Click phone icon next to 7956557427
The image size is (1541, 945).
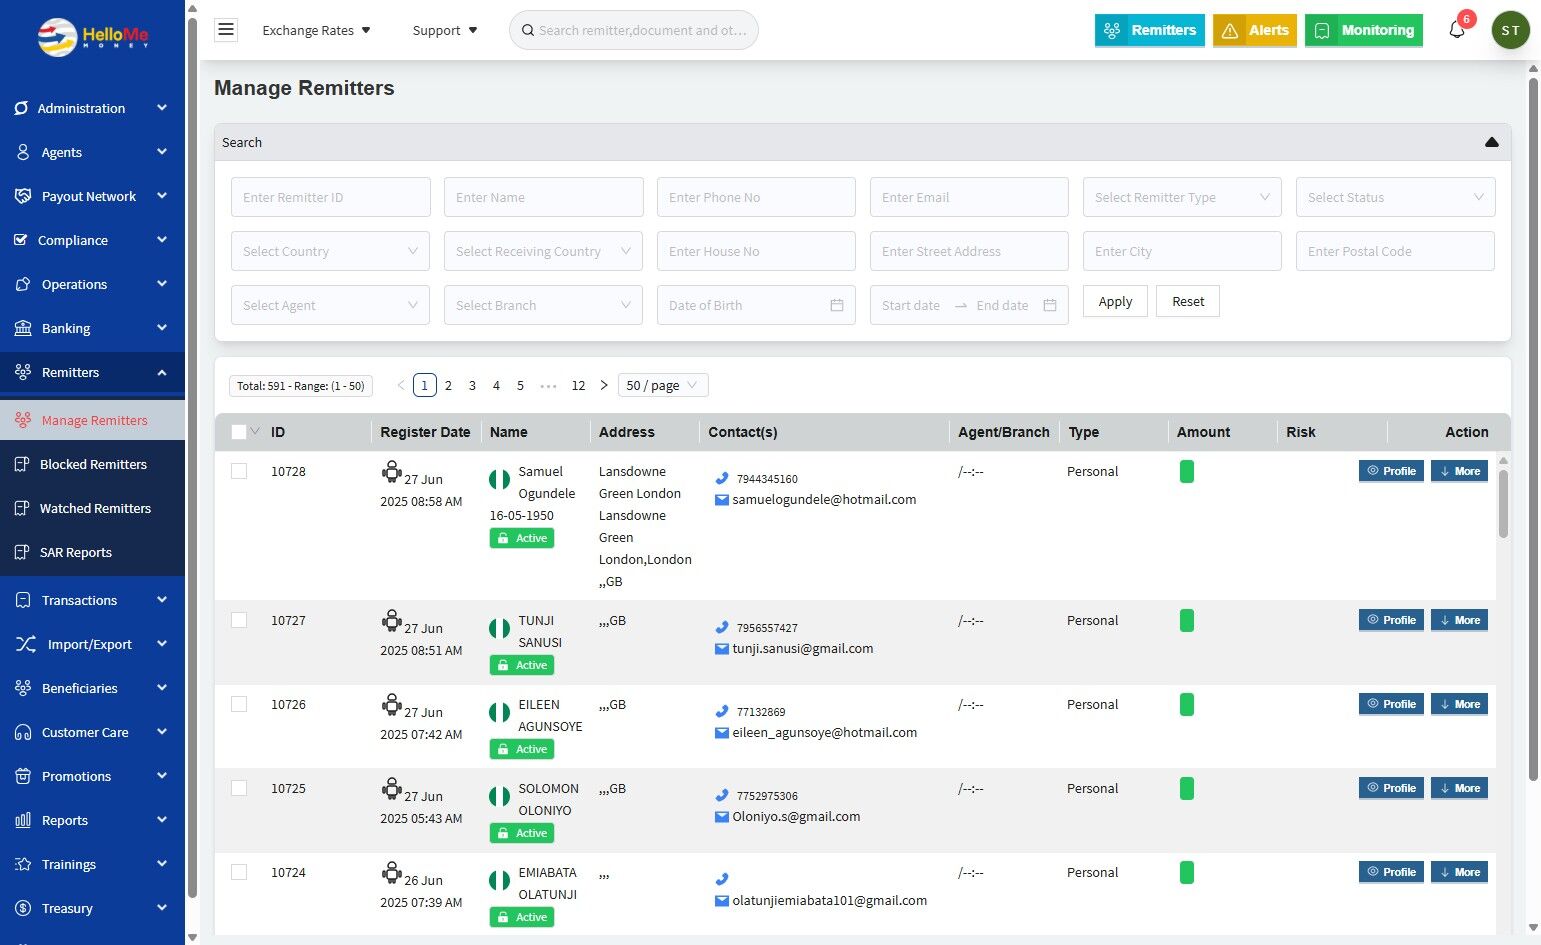click(x=722, y=627)
